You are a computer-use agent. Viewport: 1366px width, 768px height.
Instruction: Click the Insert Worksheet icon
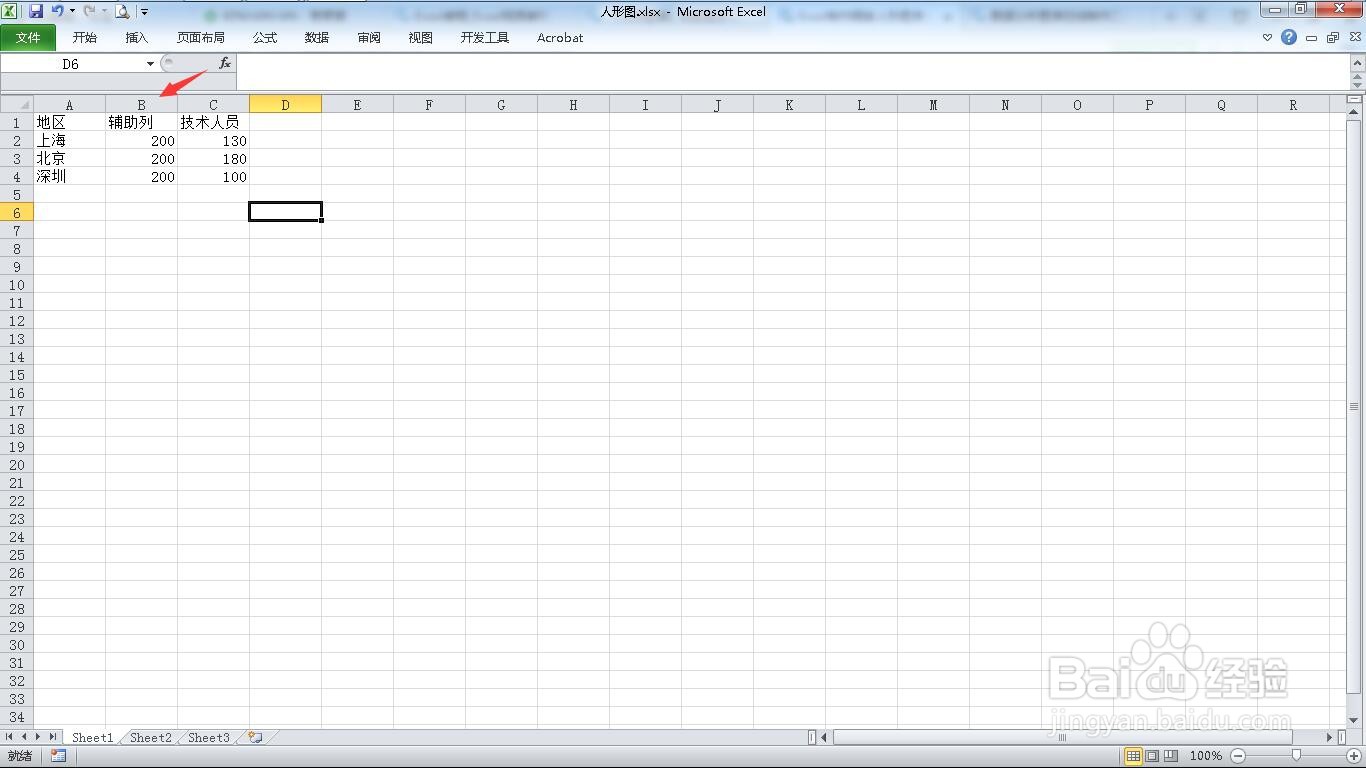[x=256, y=737]
